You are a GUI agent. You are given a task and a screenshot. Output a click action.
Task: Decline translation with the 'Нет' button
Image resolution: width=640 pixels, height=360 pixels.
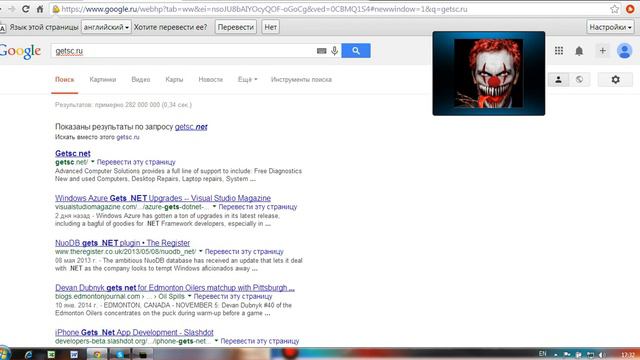(x=270, y=27)
